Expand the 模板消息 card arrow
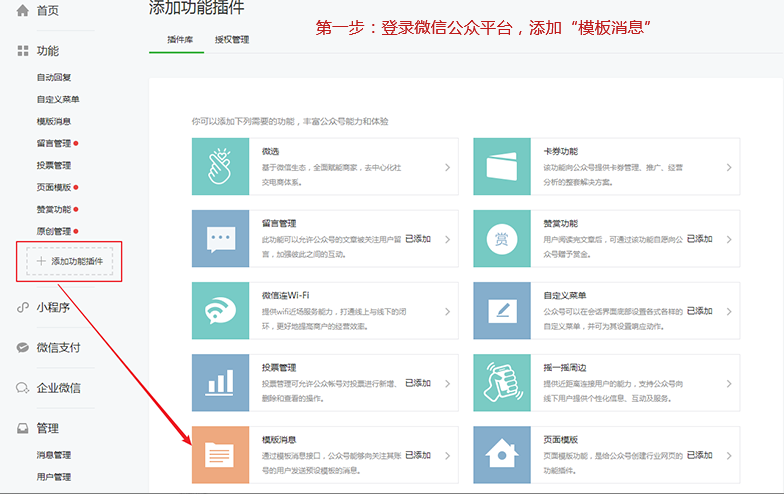 (448, 456)
